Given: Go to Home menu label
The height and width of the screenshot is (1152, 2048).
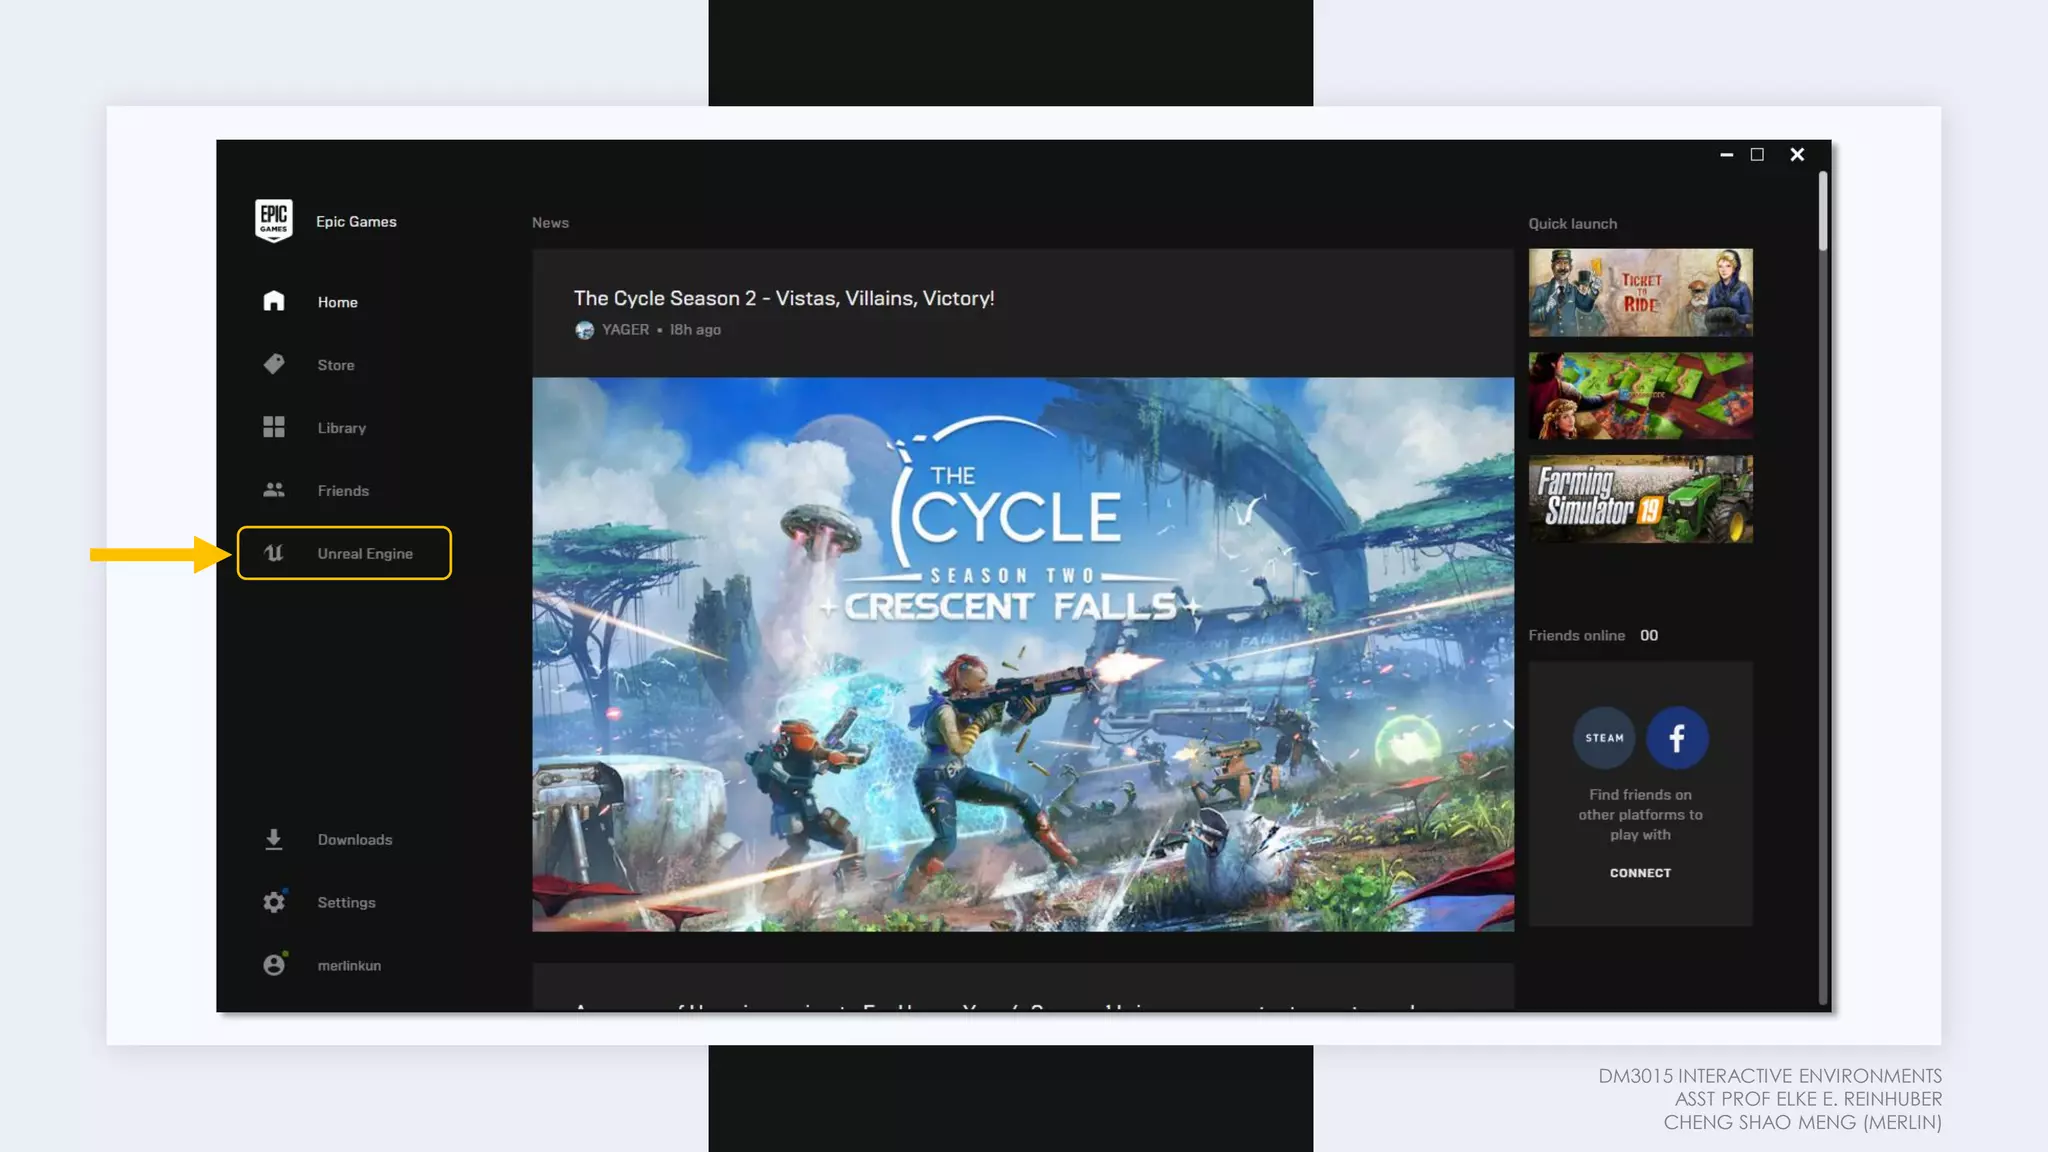Looking at the screenshot, I should point(338,302).
